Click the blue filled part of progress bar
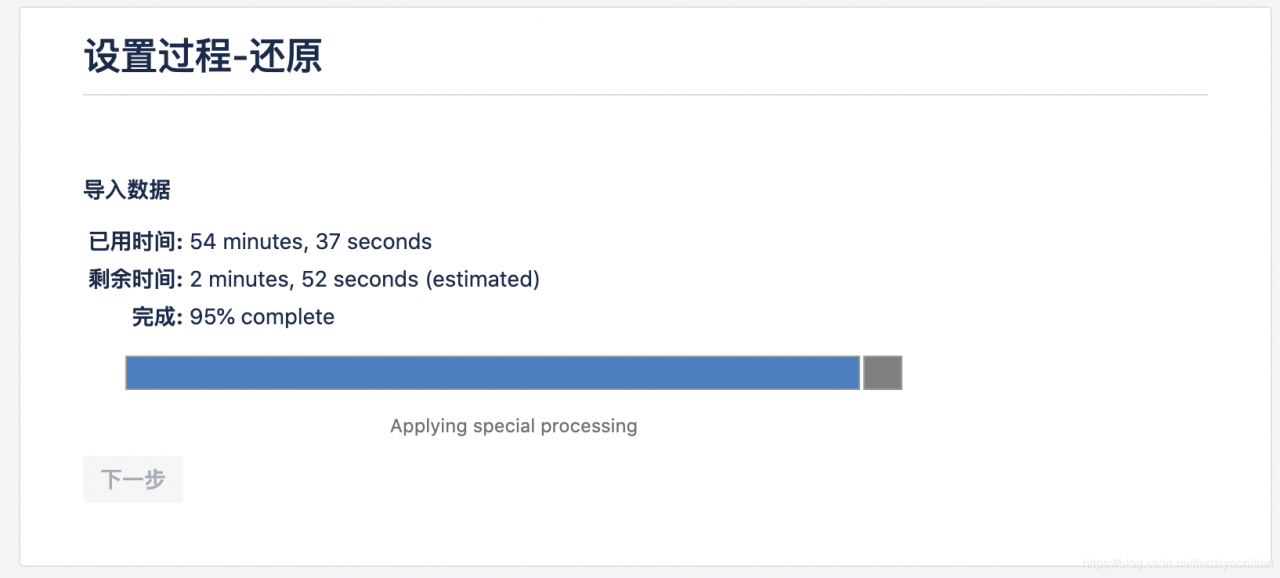Image resolution: width=1280 pixels, height=578 pixels. (x=493, y=373)
